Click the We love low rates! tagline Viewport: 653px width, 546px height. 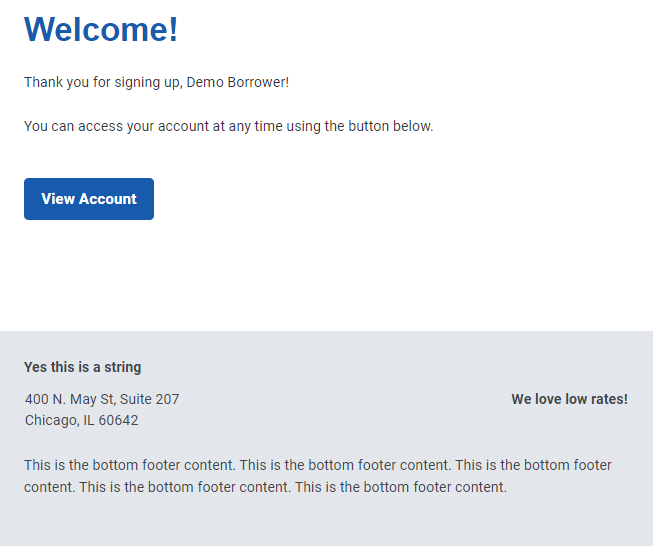pyautogui.click(x=569, y=399)
